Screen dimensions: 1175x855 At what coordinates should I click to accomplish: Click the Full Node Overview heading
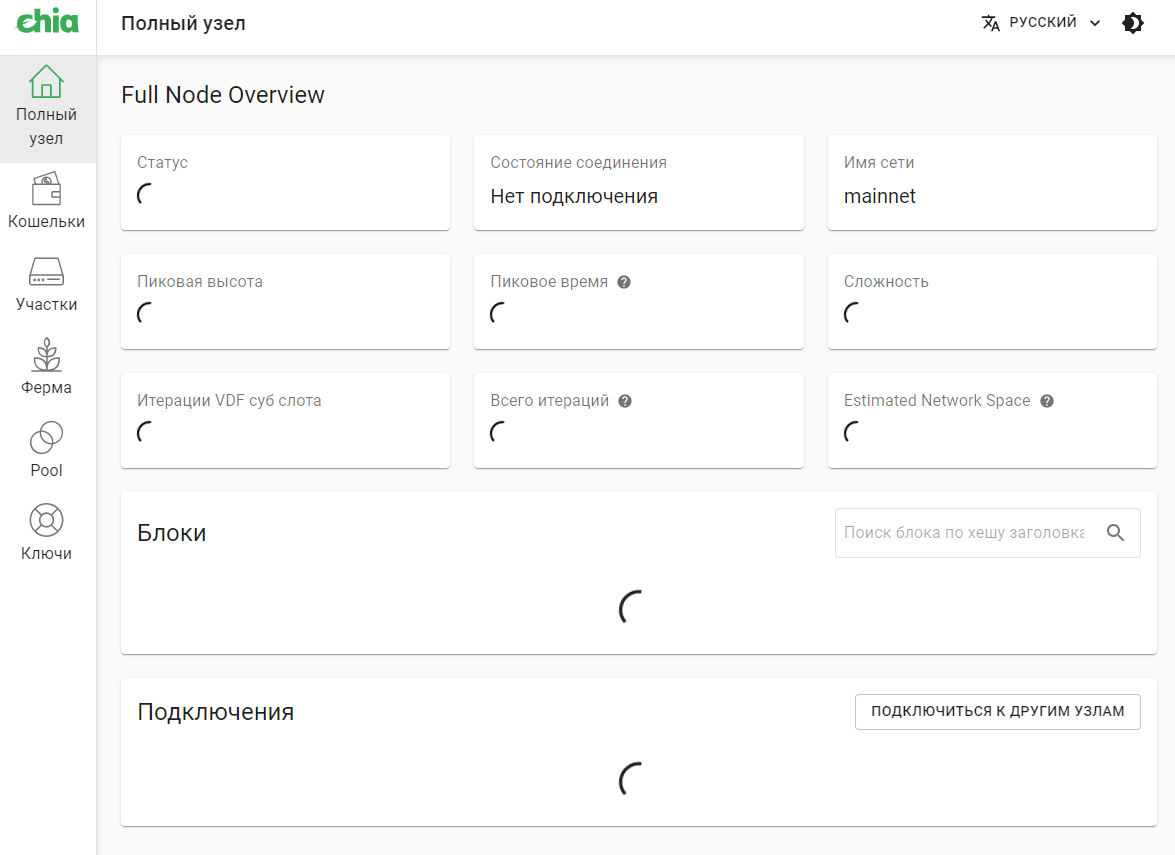coord(223,95)
